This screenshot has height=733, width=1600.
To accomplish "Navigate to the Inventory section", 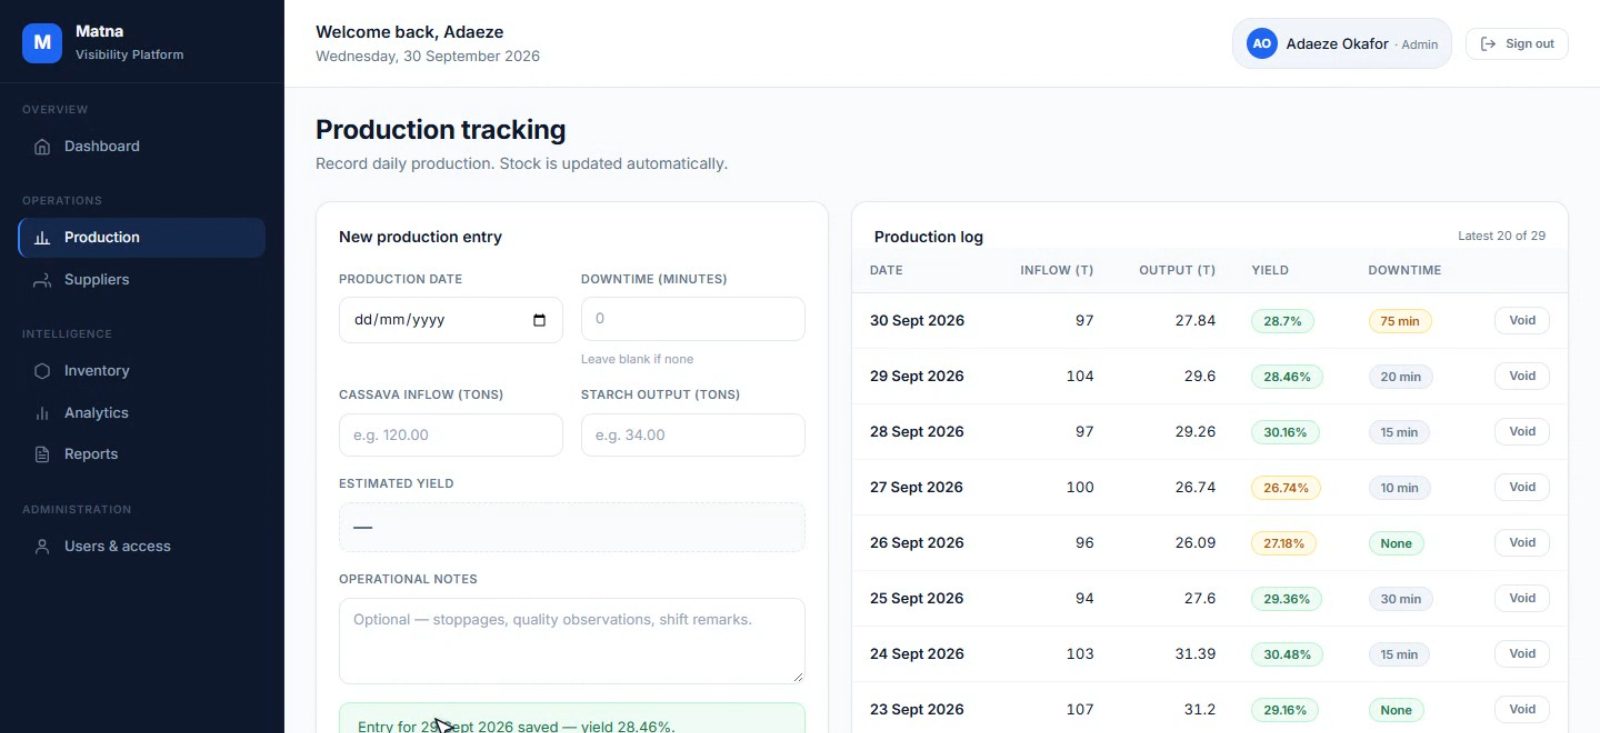I will pyautogui.click(x=141, y=371).
